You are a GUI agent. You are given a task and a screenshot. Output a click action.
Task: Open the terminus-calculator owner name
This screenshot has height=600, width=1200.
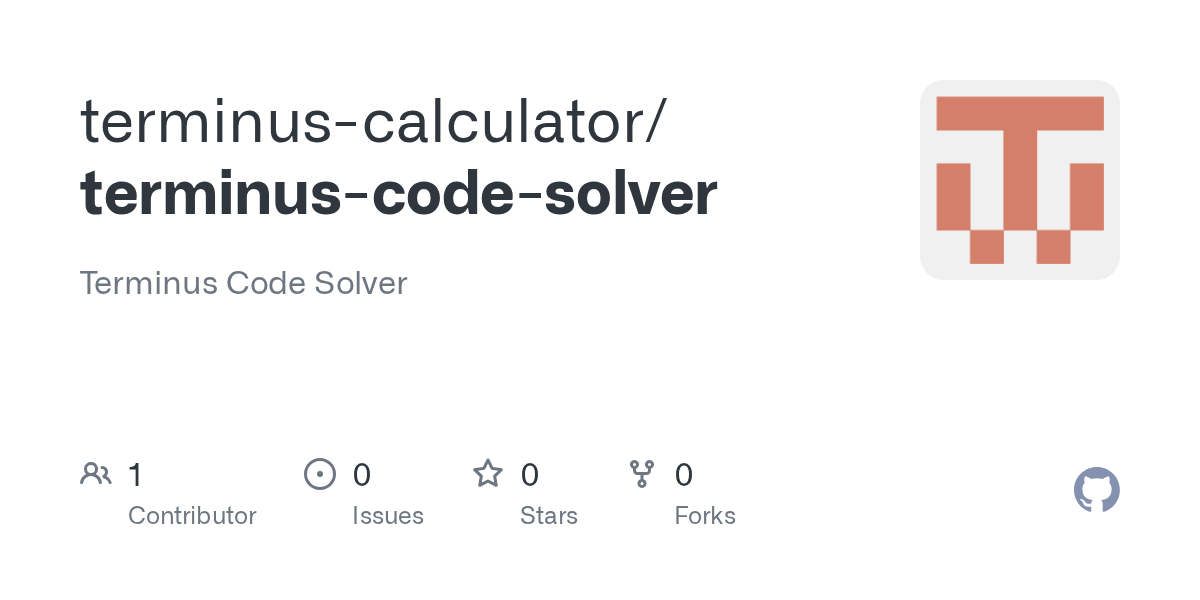362,120
